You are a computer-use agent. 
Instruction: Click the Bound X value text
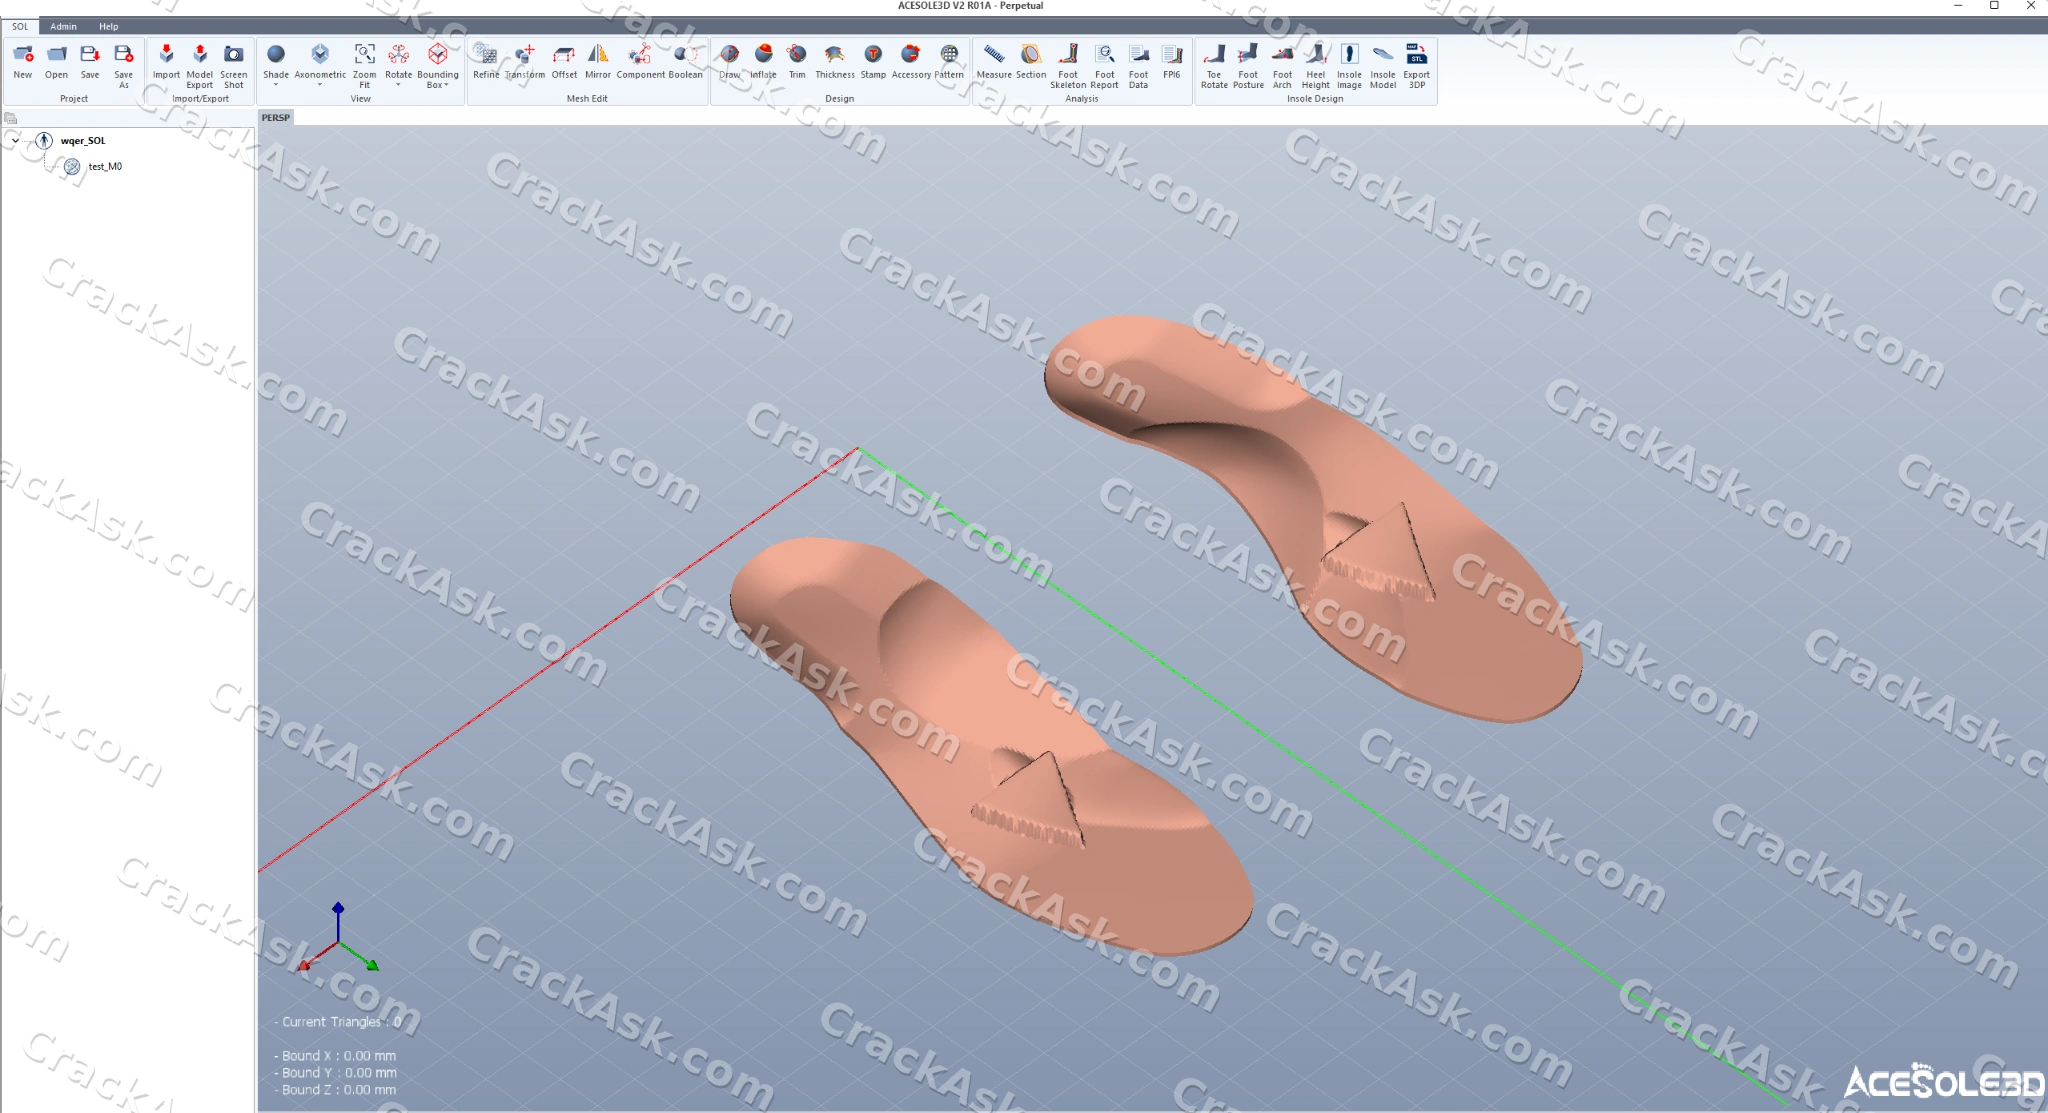coord(335,1056)
